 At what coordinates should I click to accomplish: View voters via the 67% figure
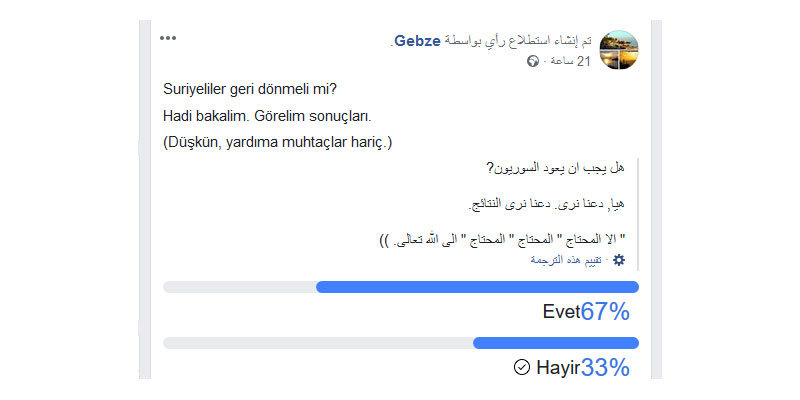pyautogui.click(x=605, y=312)
